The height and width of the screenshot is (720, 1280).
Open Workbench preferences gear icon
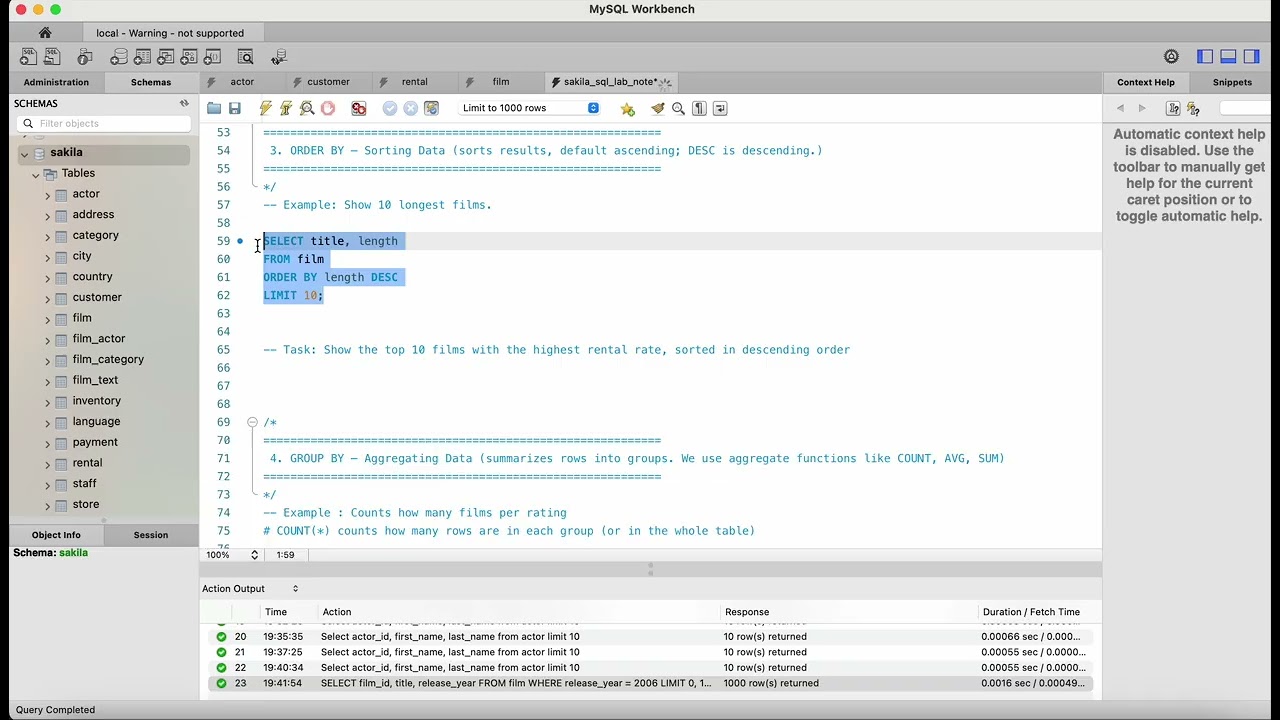[1171, 57]
